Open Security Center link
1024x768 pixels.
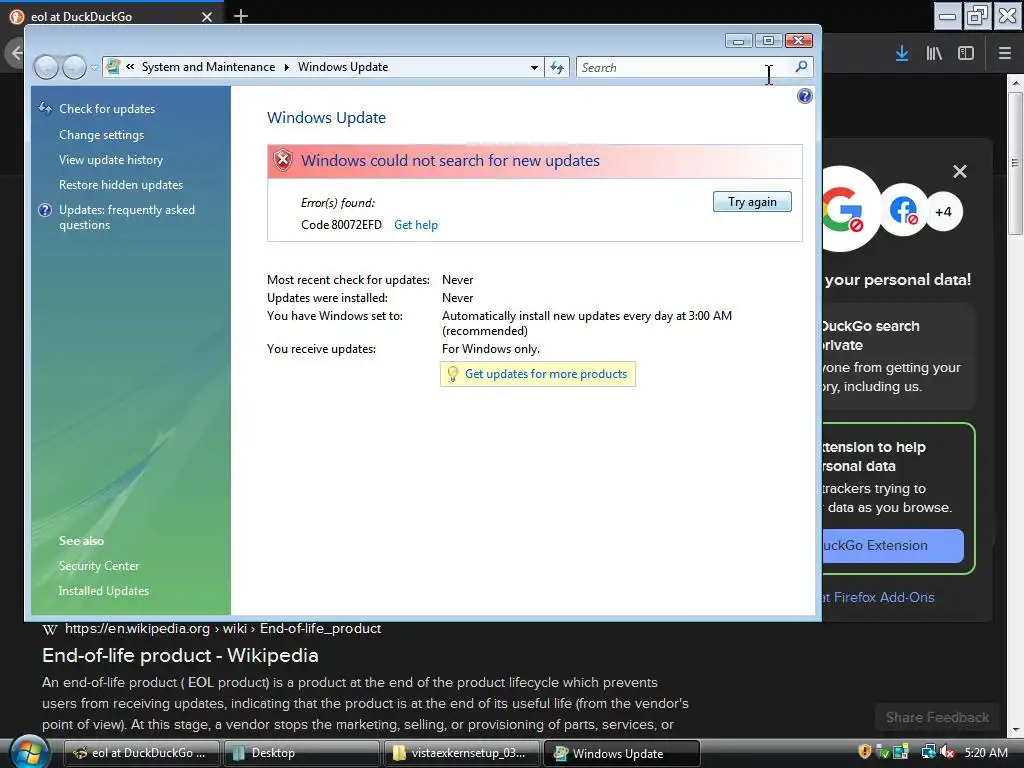click(99, 566)
